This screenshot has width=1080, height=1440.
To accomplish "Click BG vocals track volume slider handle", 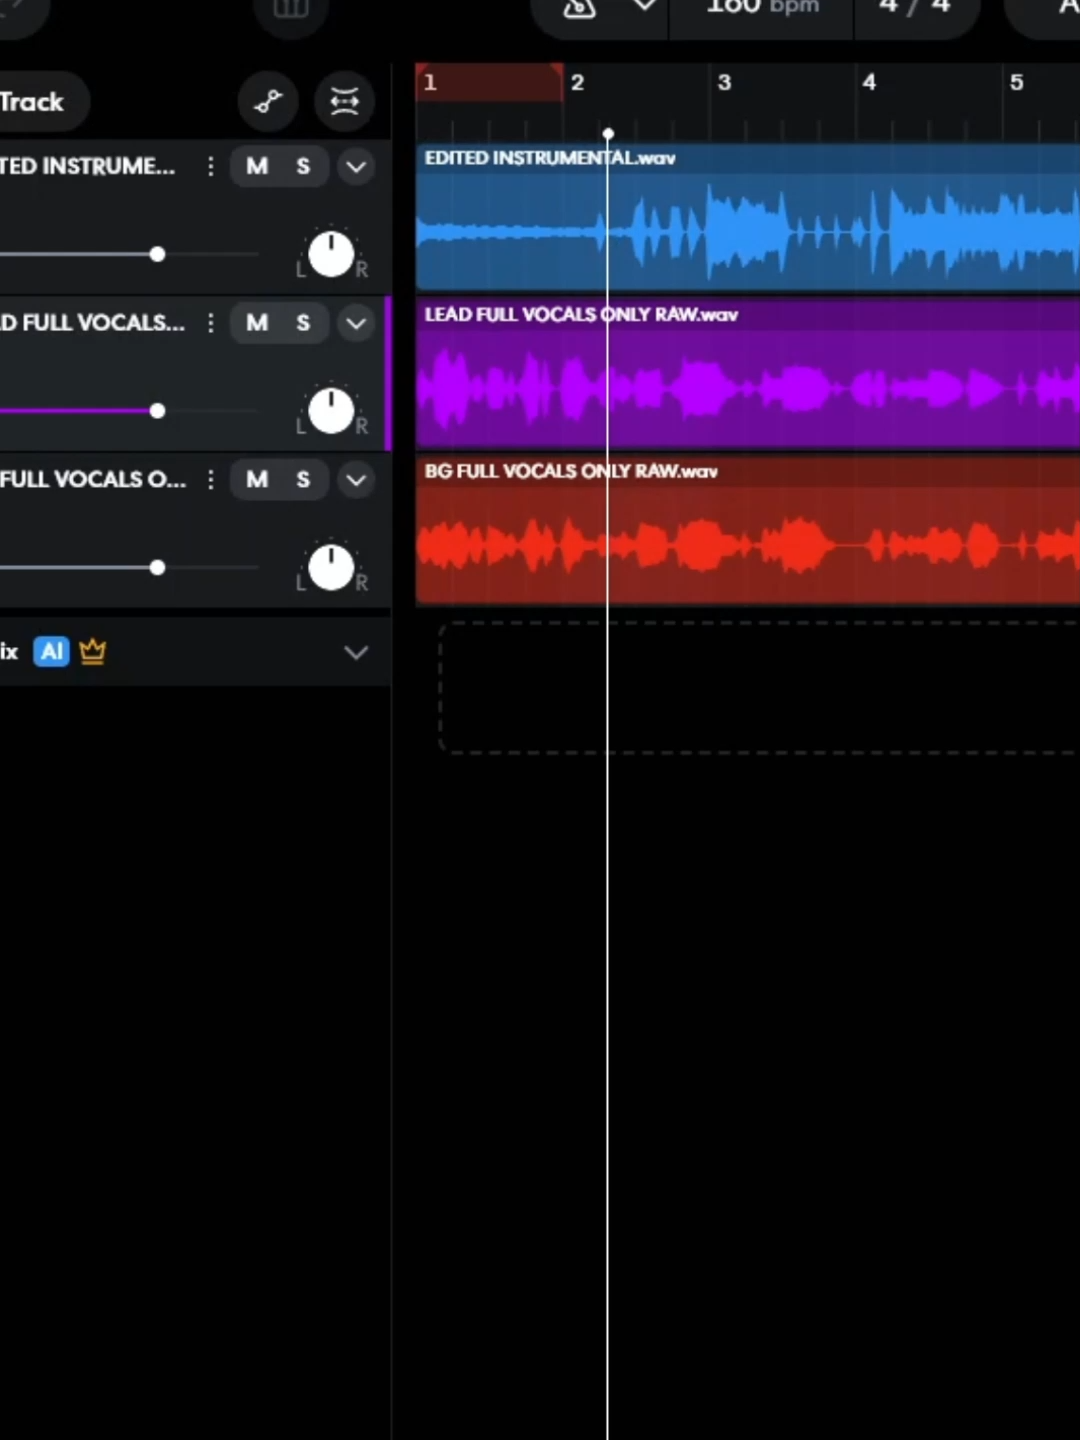I will click(x=157, y=567).
